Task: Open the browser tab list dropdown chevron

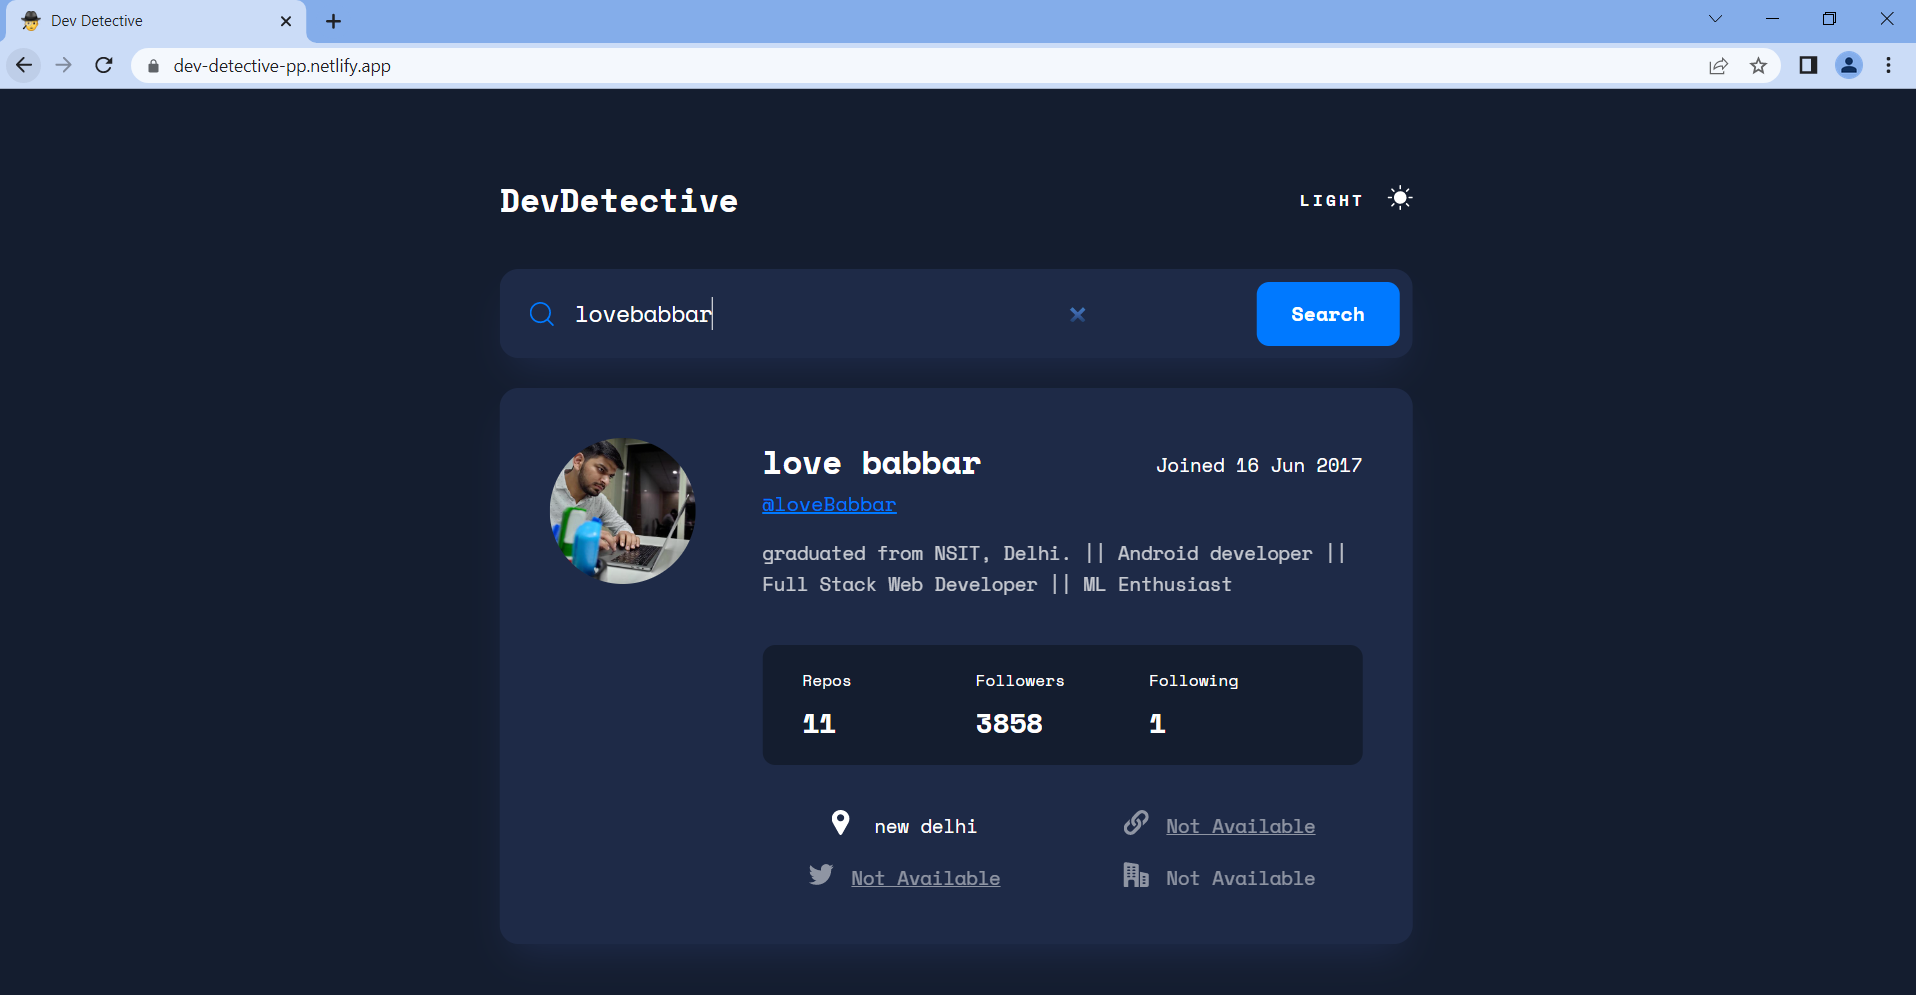Action: (x=1715, y=18)
